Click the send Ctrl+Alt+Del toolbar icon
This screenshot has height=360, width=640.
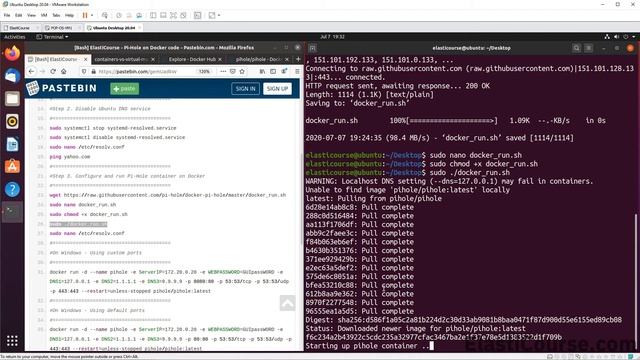105,15
